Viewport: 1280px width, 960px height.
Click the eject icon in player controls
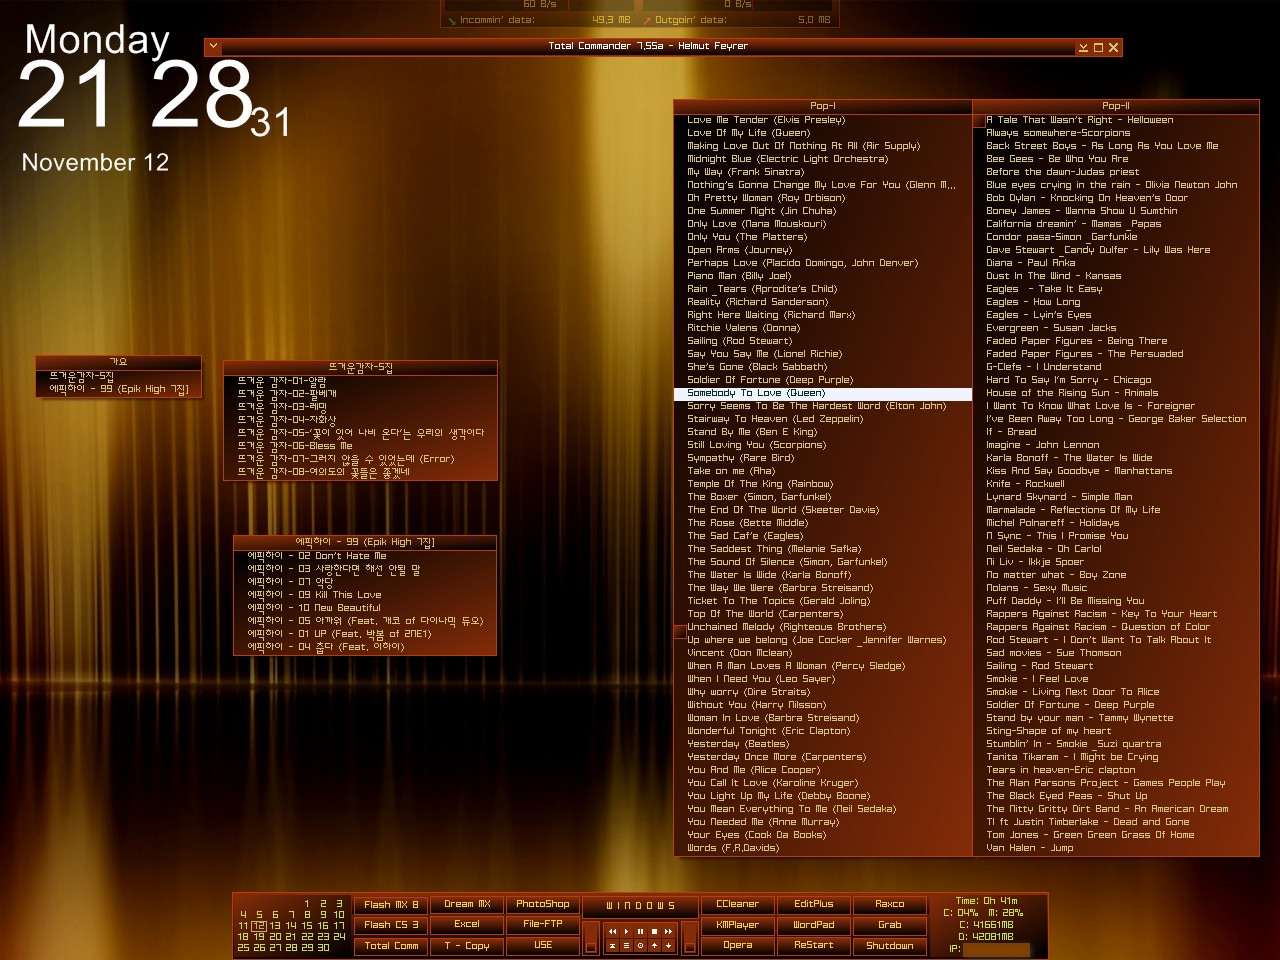click(612, 946)
